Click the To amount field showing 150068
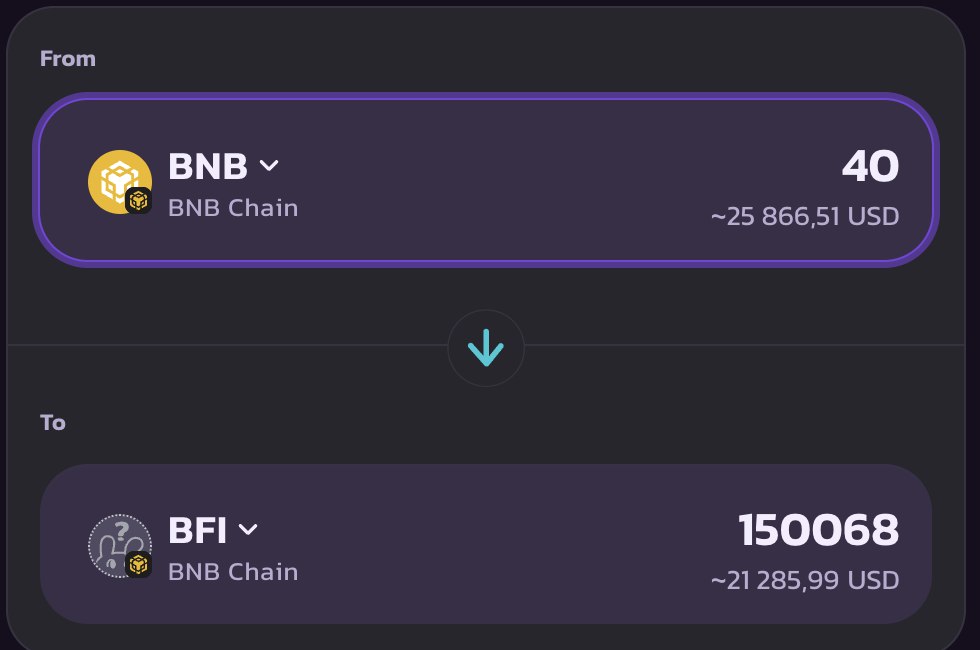 coord(819,530)
